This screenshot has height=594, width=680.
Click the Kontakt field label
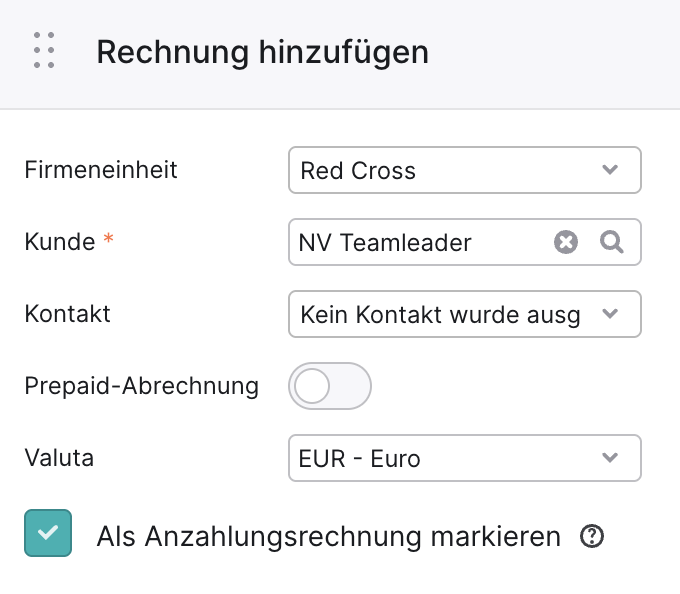(x=67, y=313)
